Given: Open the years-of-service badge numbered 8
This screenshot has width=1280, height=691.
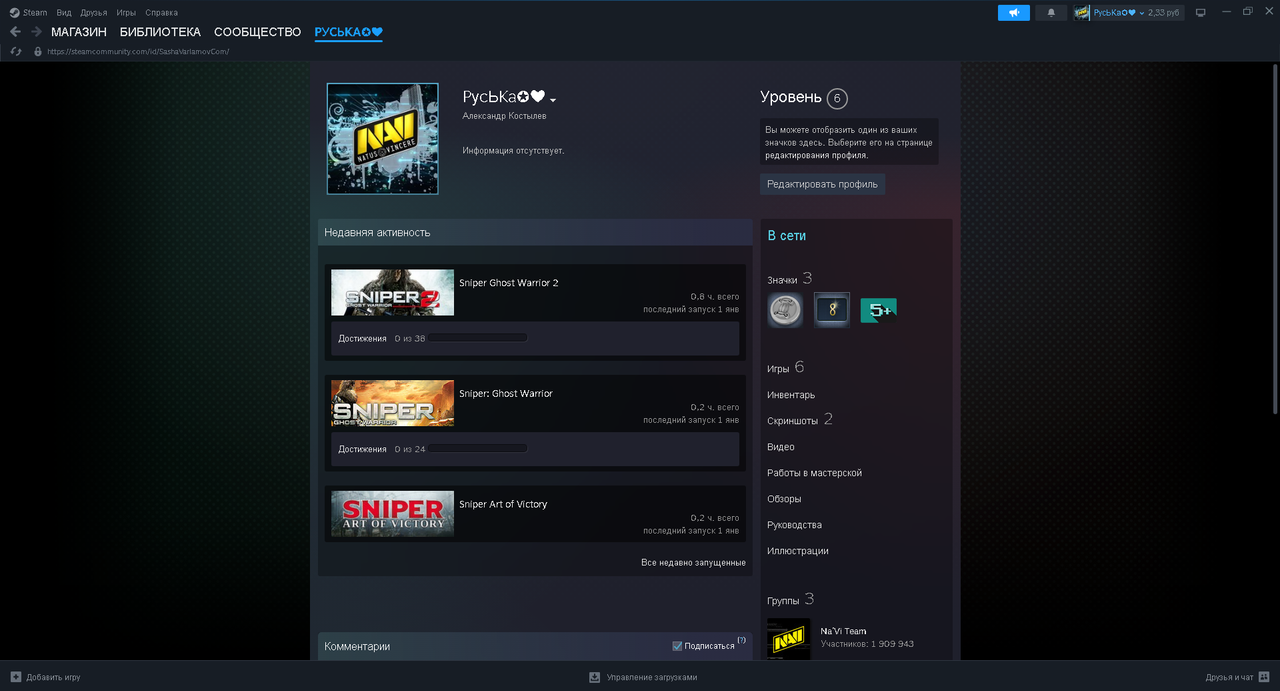Looking at the screenshot, I should point(832,310).
